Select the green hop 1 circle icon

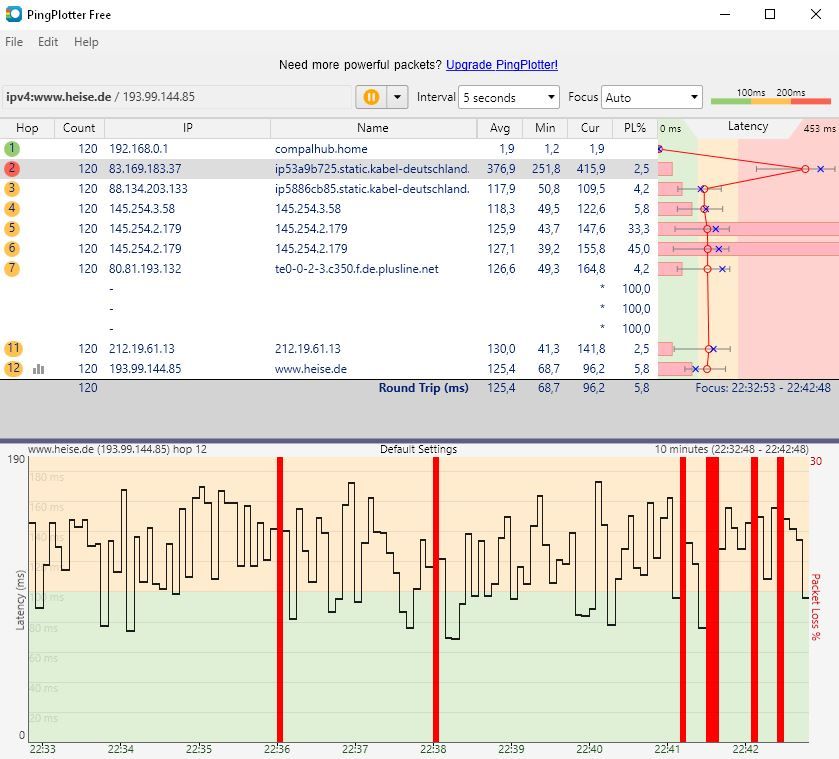tap(12, 148)
